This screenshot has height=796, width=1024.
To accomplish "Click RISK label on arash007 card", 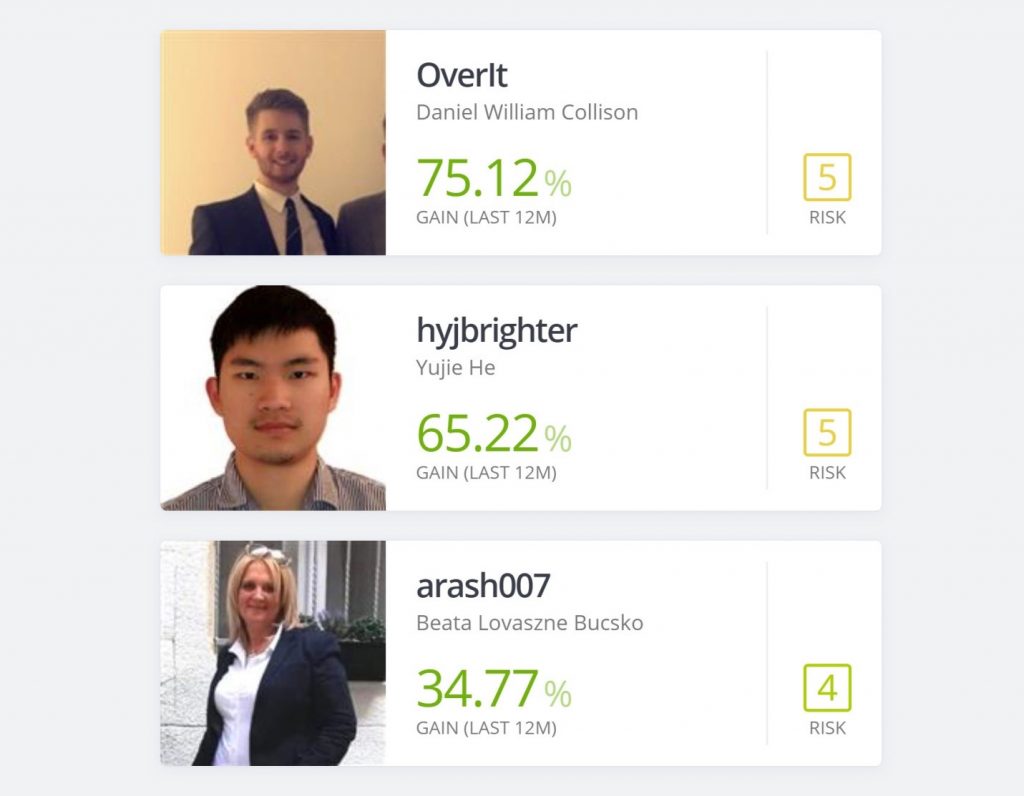I will pyautogui.click(x=827, y=728).
